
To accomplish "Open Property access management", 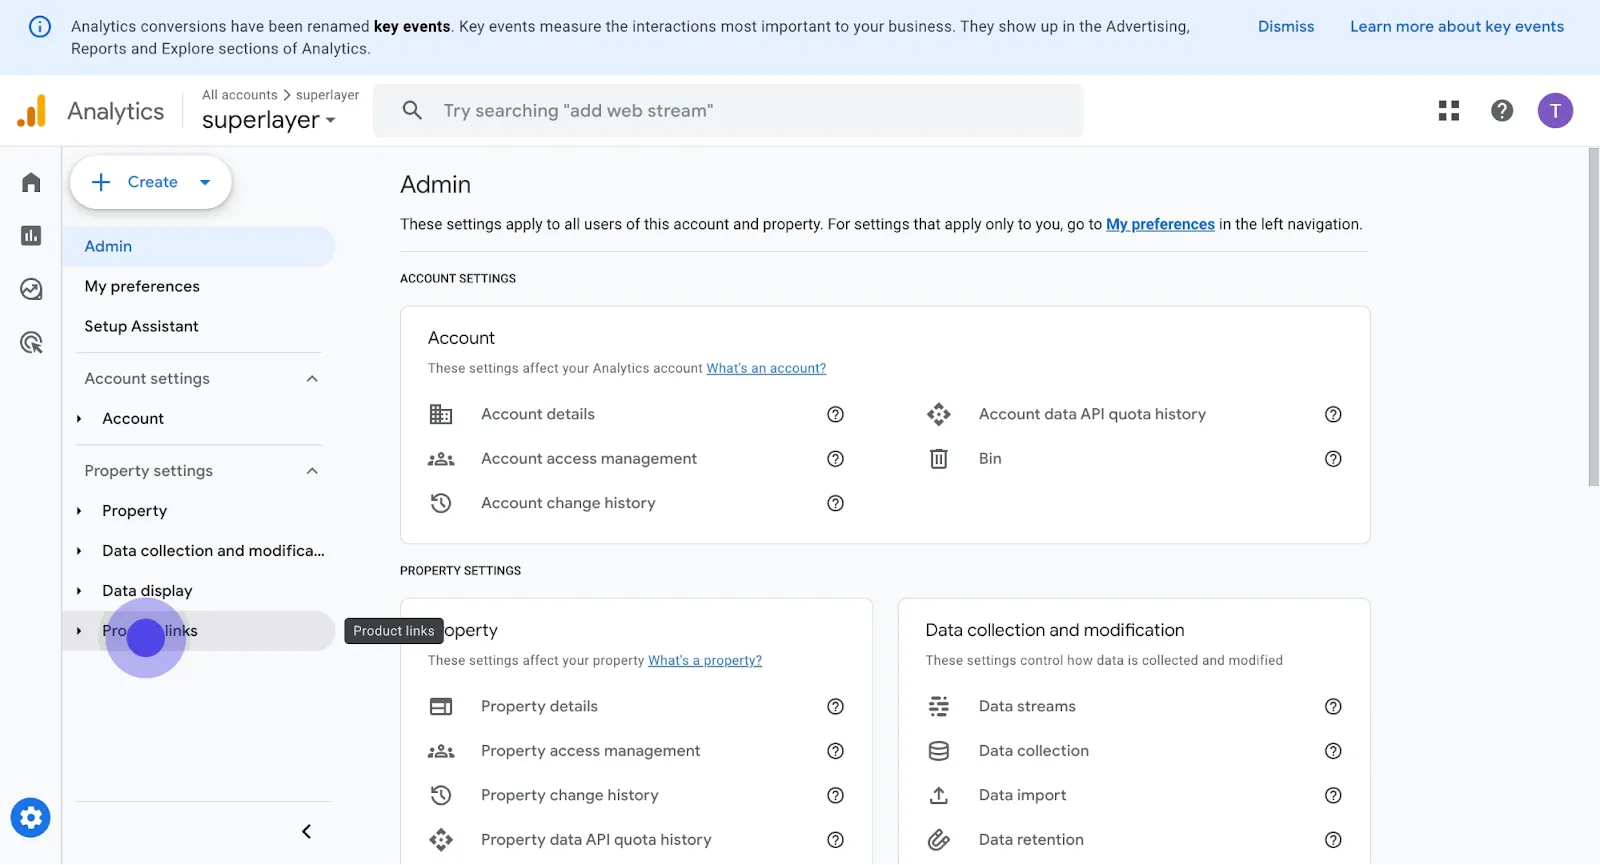I will coord(590,751).
